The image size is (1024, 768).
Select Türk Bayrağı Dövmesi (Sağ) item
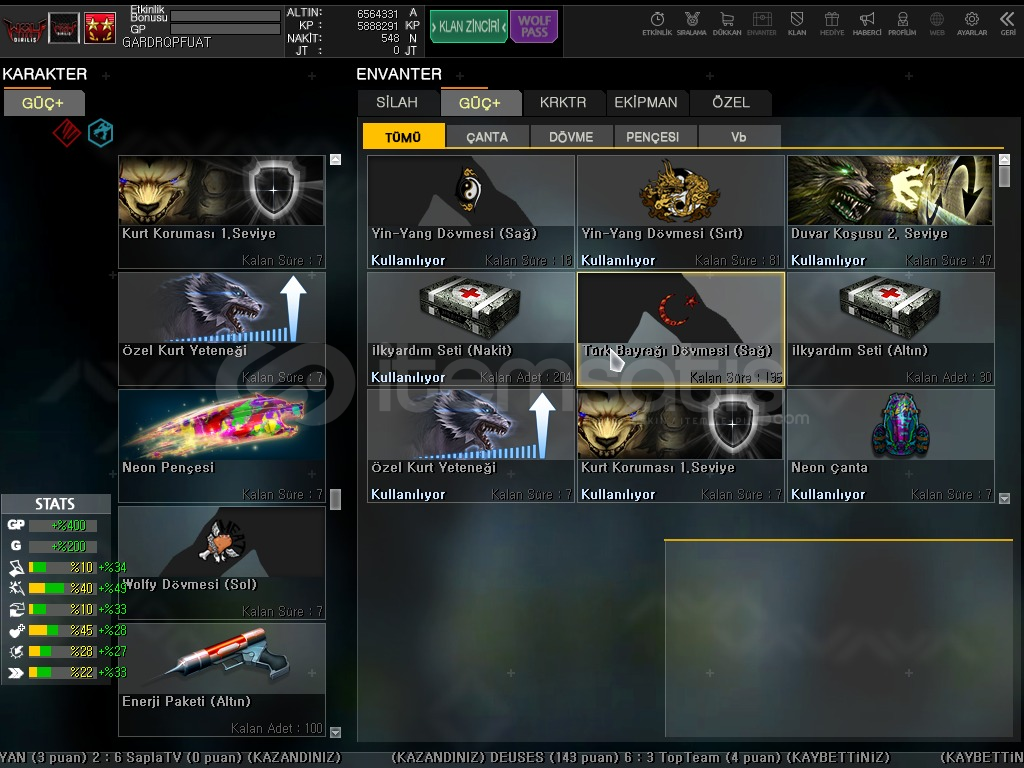click(x=680, y=328)
